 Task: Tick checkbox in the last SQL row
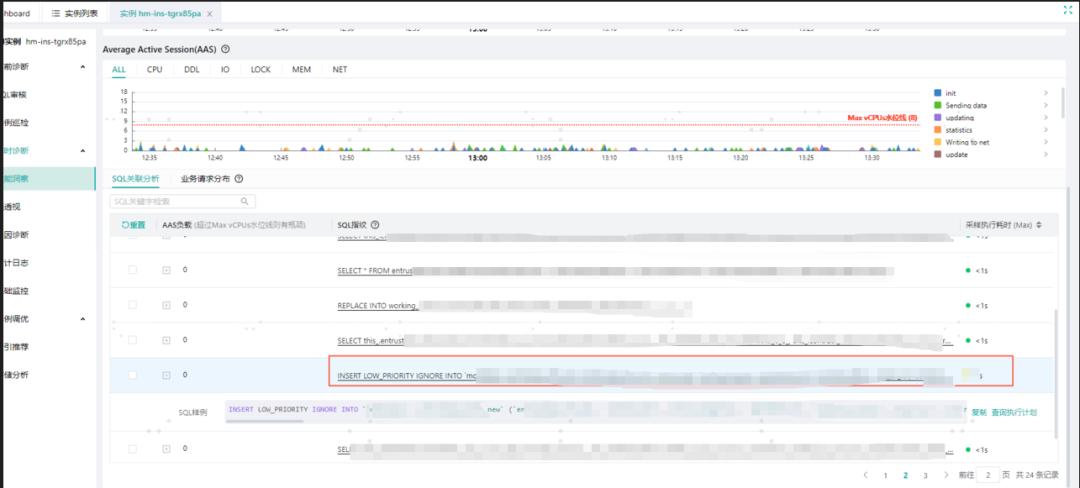pos(132,449)
